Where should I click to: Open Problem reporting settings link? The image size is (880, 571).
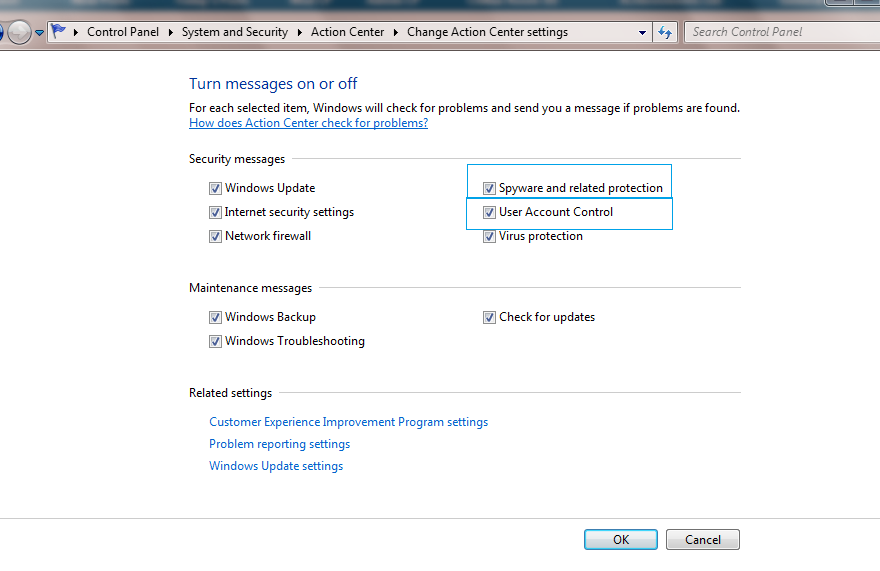[279, 444]
